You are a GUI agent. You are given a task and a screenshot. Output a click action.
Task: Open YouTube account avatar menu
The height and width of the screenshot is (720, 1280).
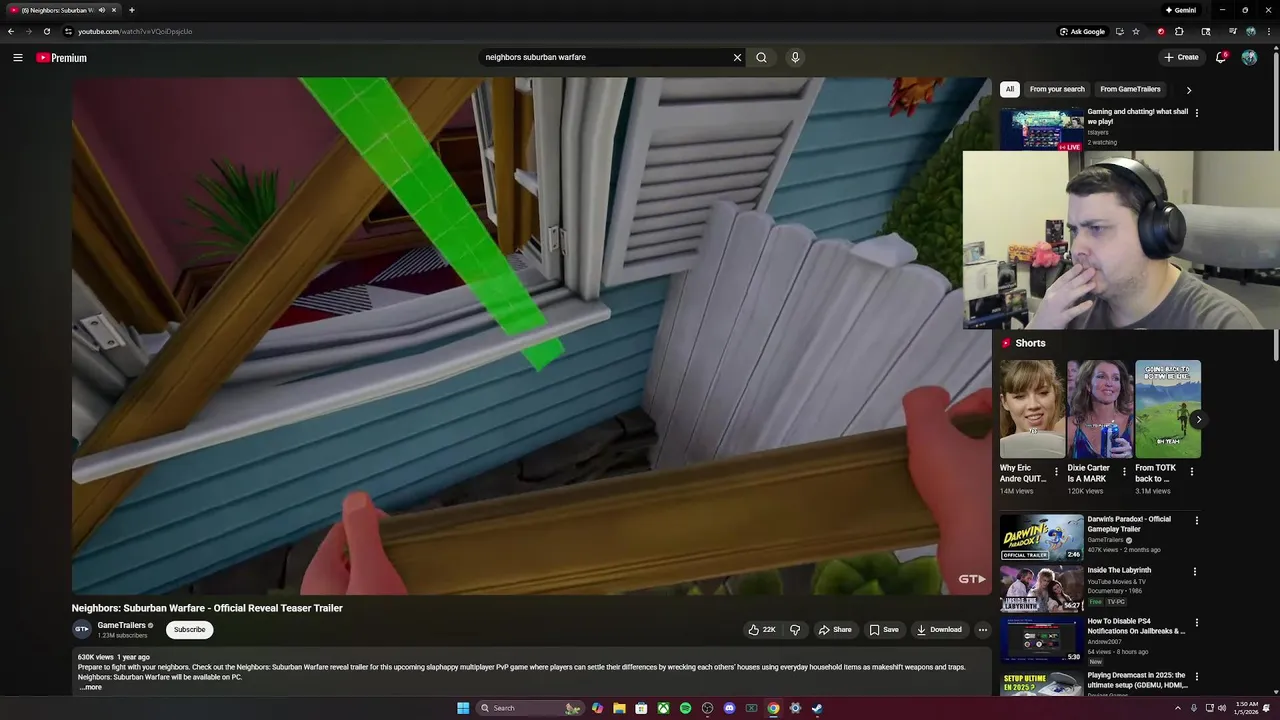tap(1249, 58)
